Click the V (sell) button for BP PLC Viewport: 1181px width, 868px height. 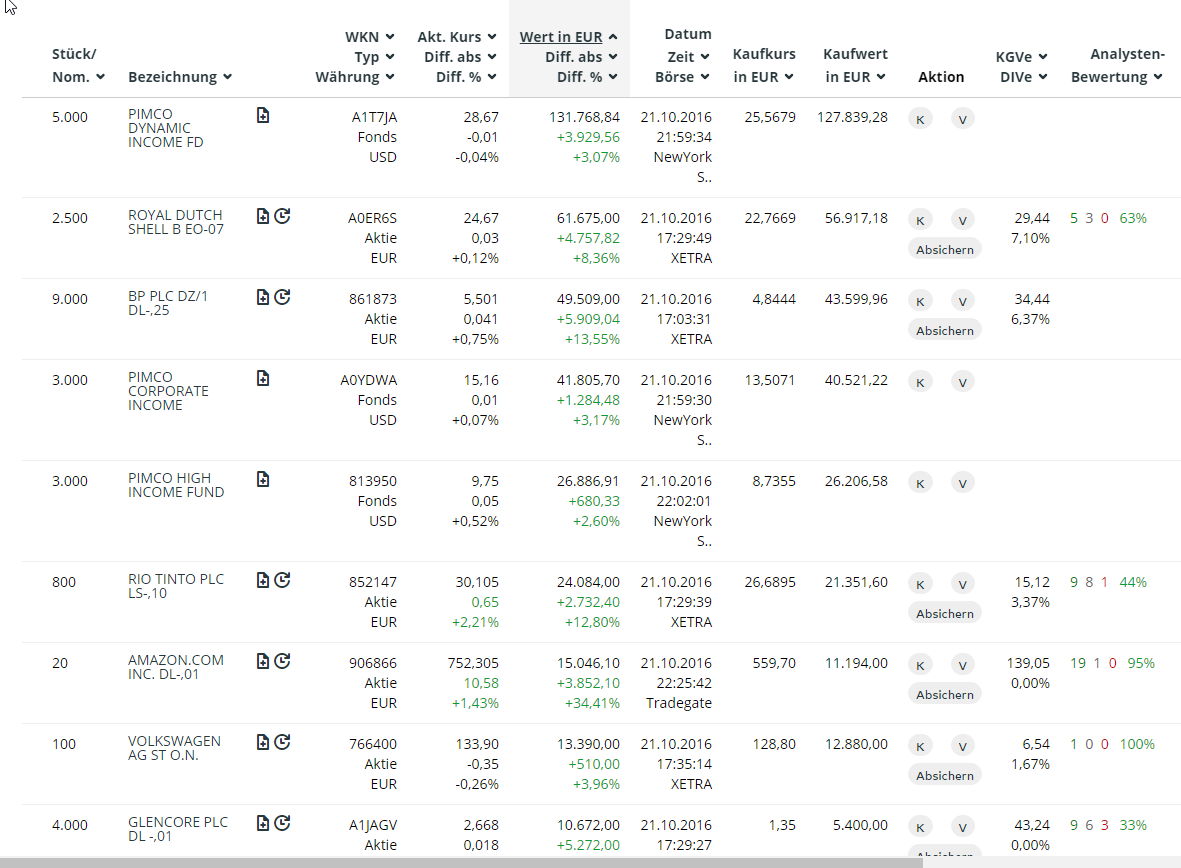click(x=961, y=301)
